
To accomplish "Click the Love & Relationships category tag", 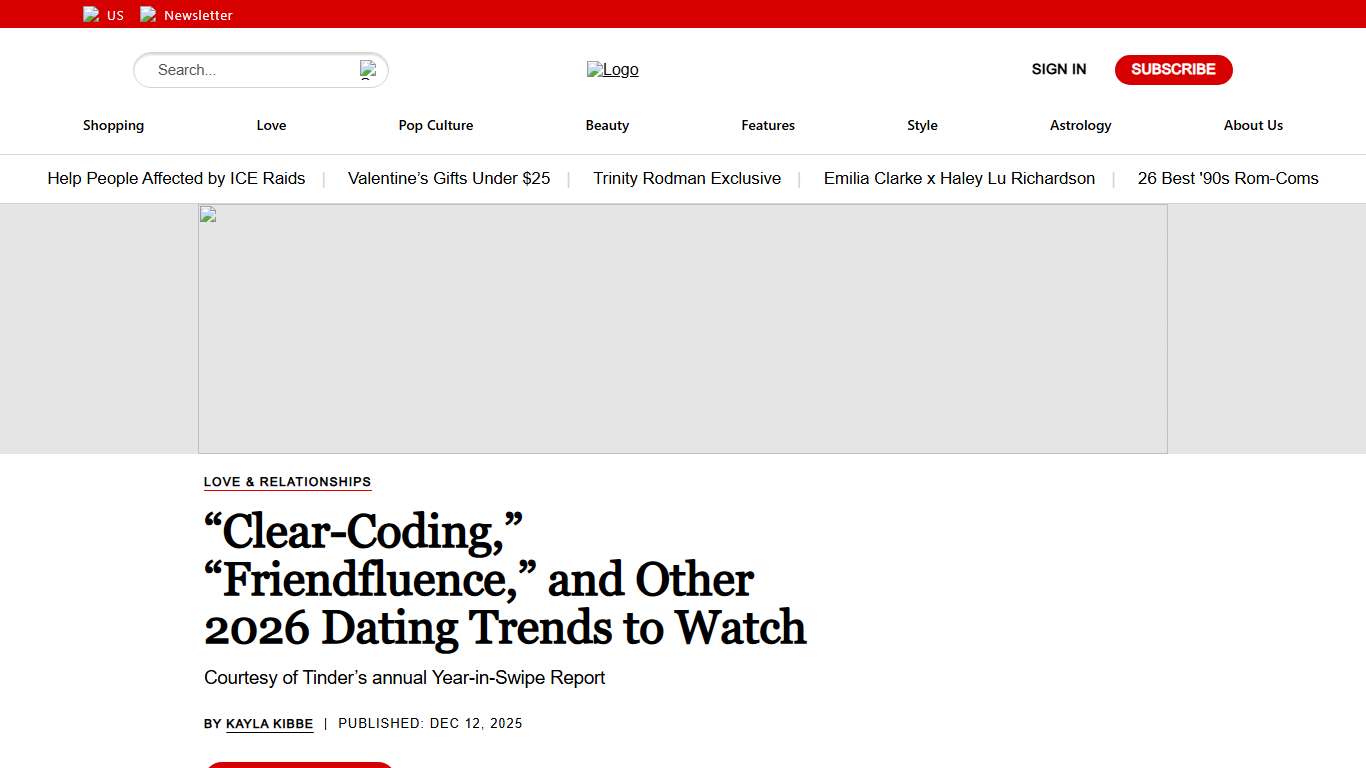I will 287,482.
